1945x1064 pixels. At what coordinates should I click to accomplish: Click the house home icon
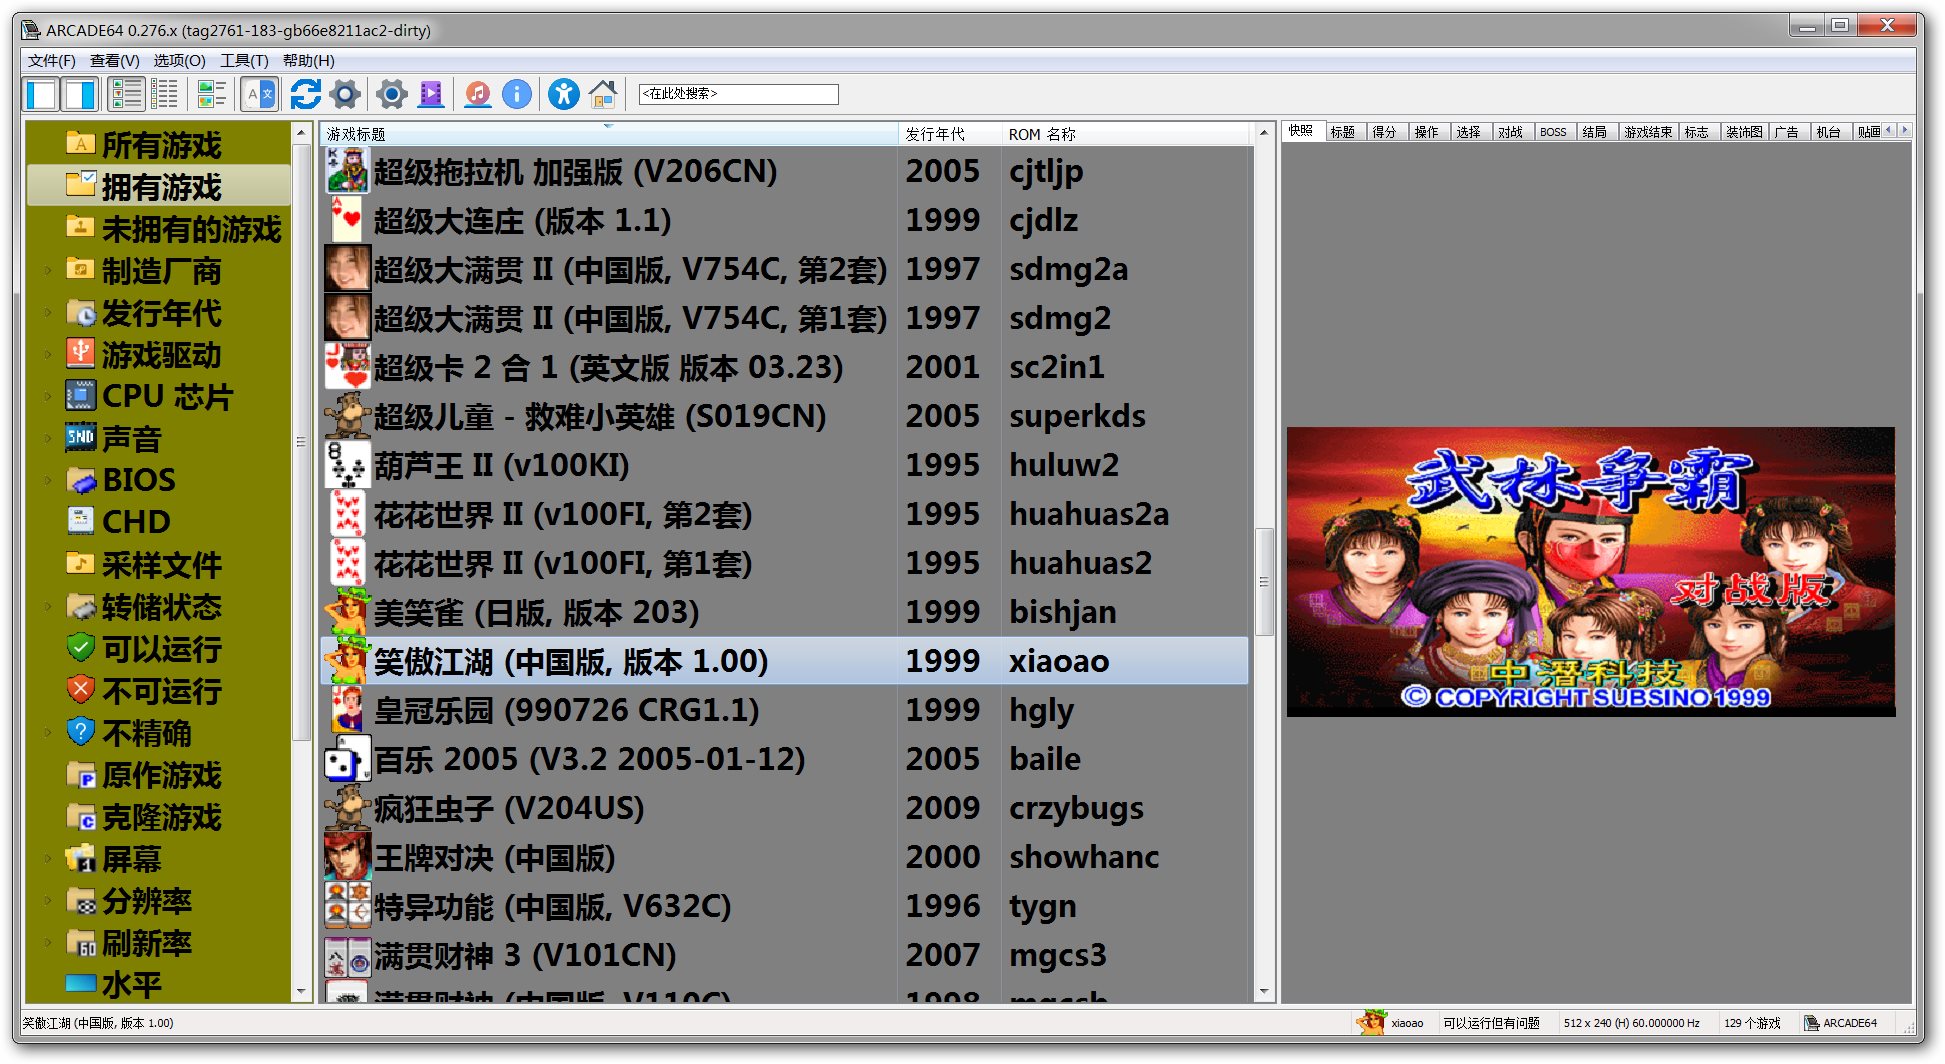(603, 95)
